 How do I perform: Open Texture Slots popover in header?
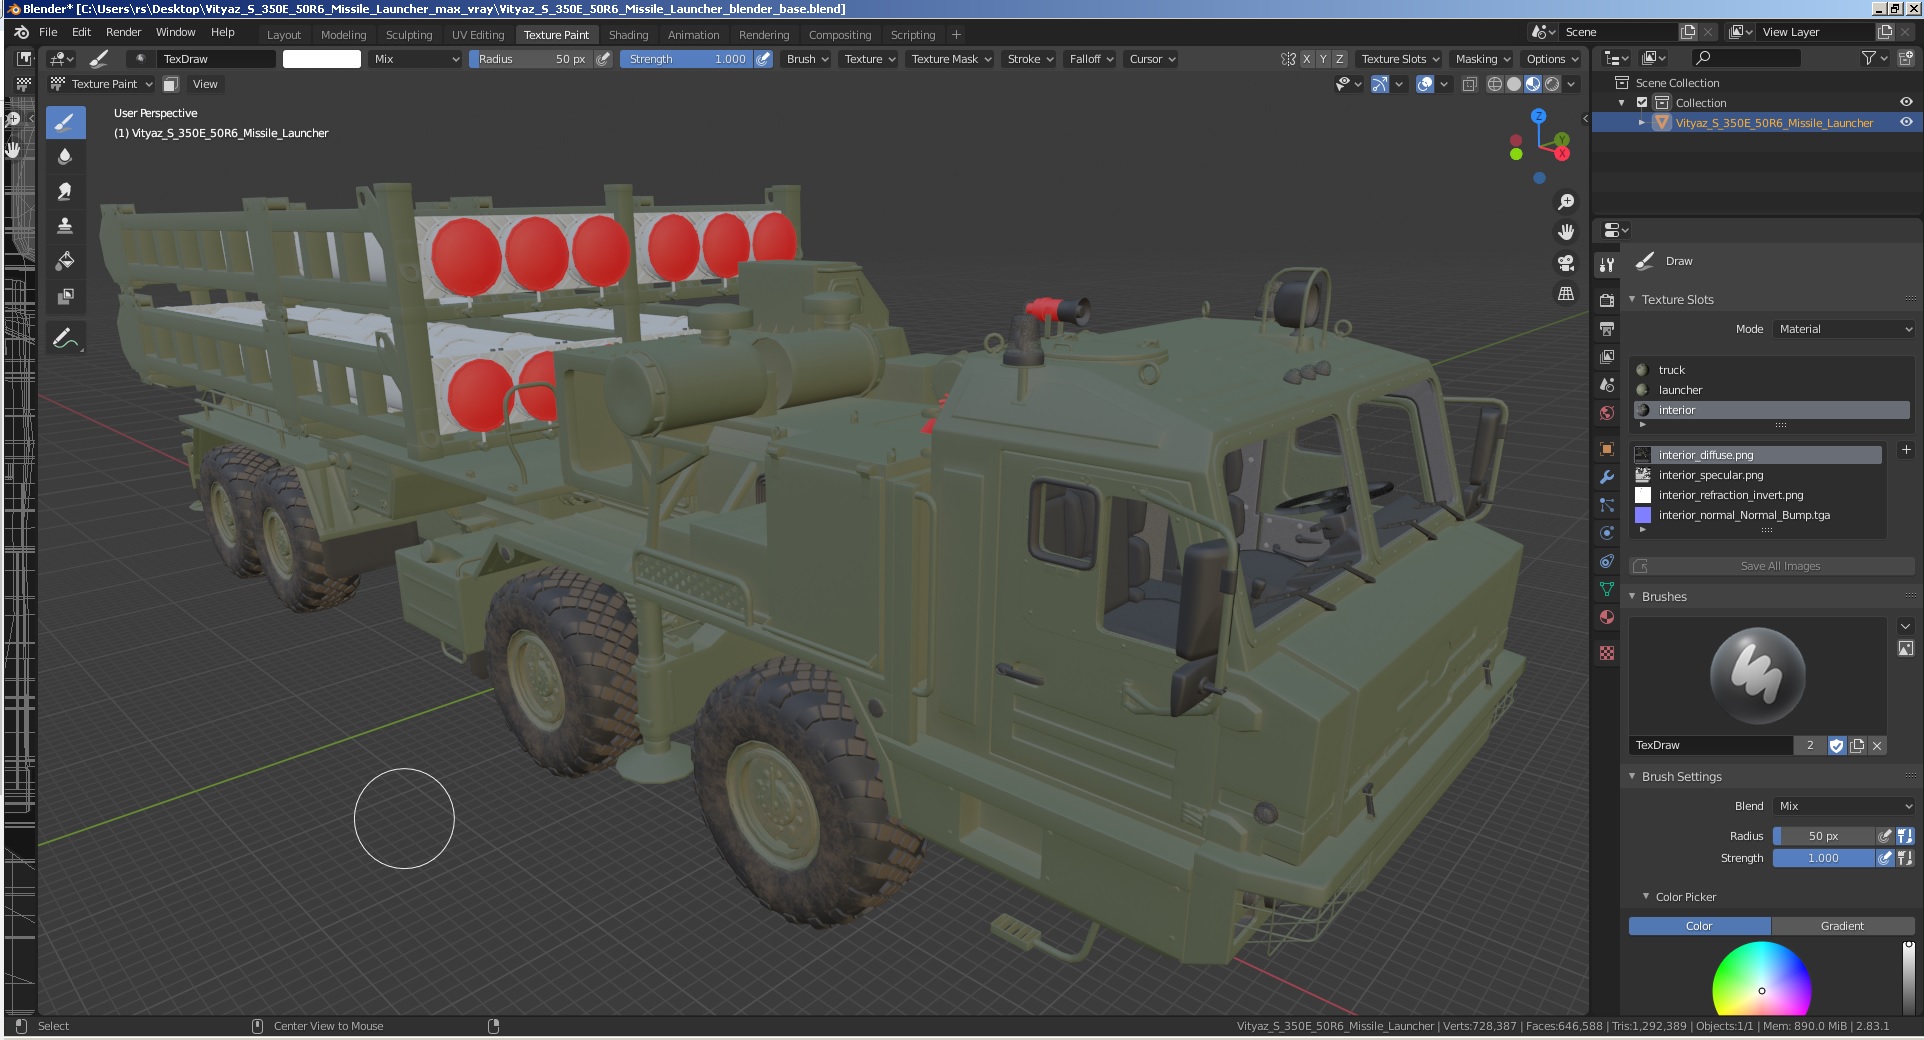point(1399,59)
